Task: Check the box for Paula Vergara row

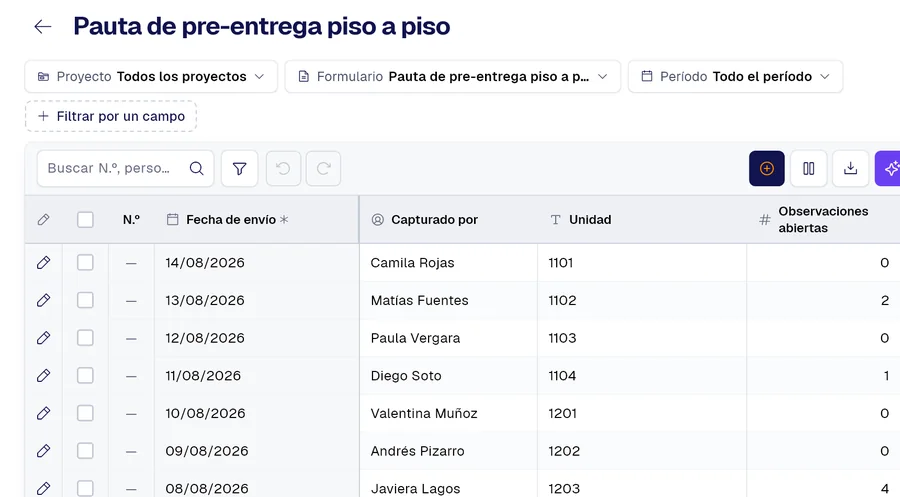Action: click(85, 338)
